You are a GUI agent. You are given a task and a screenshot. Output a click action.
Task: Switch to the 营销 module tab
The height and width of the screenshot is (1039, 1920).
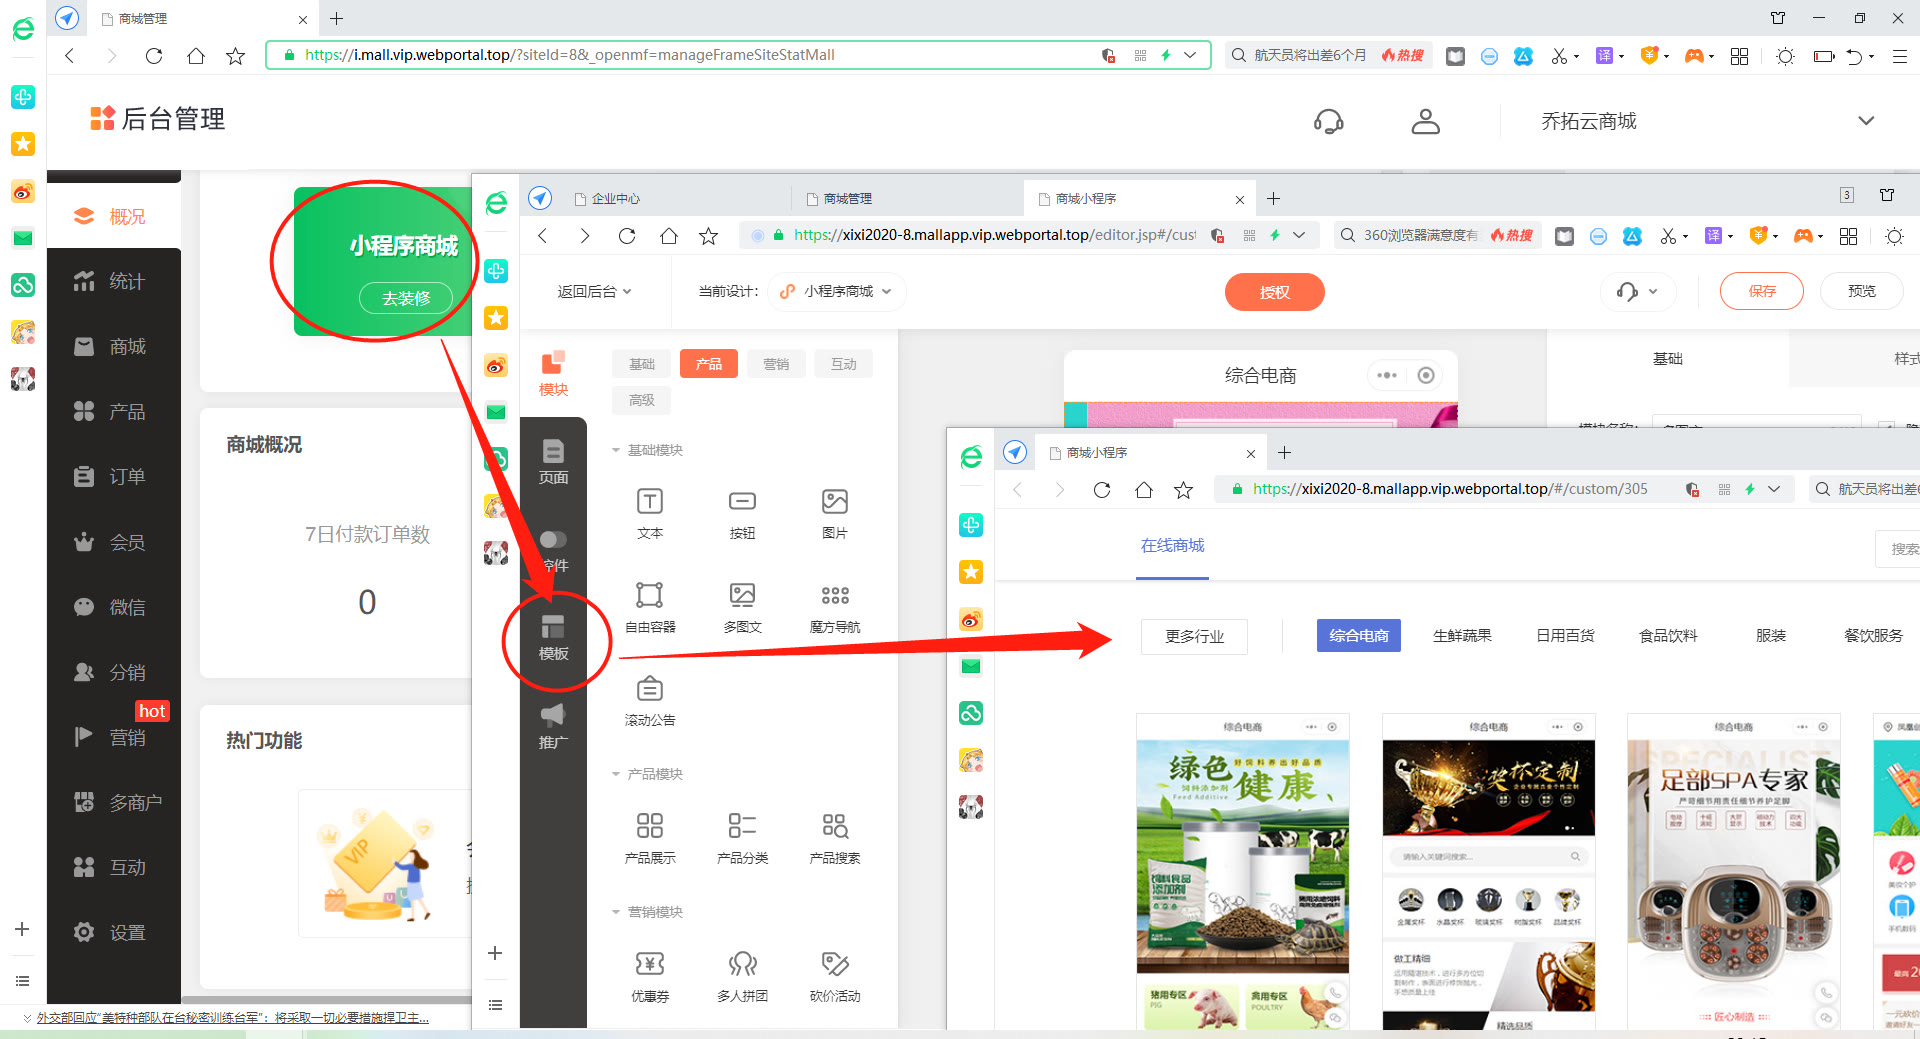(776, 363)
